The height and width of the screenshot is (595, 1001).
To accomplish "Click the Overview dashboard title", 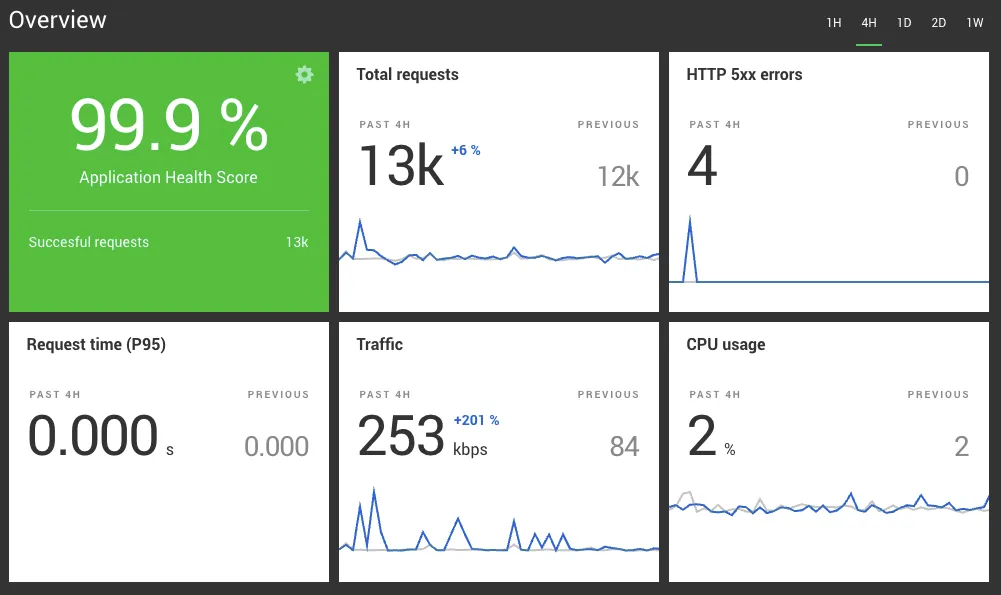I will click(57, 19).
